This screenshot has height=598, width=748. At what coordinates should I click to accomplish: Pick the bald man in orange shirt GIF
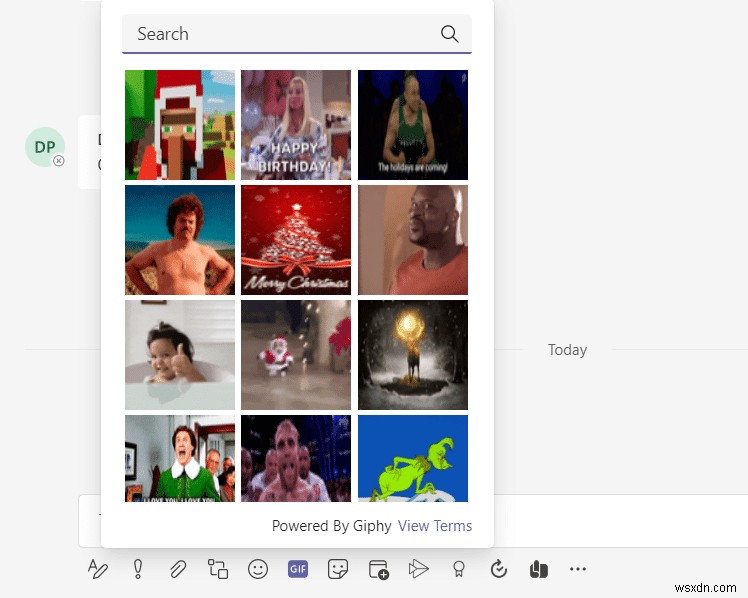coord(413,240)
